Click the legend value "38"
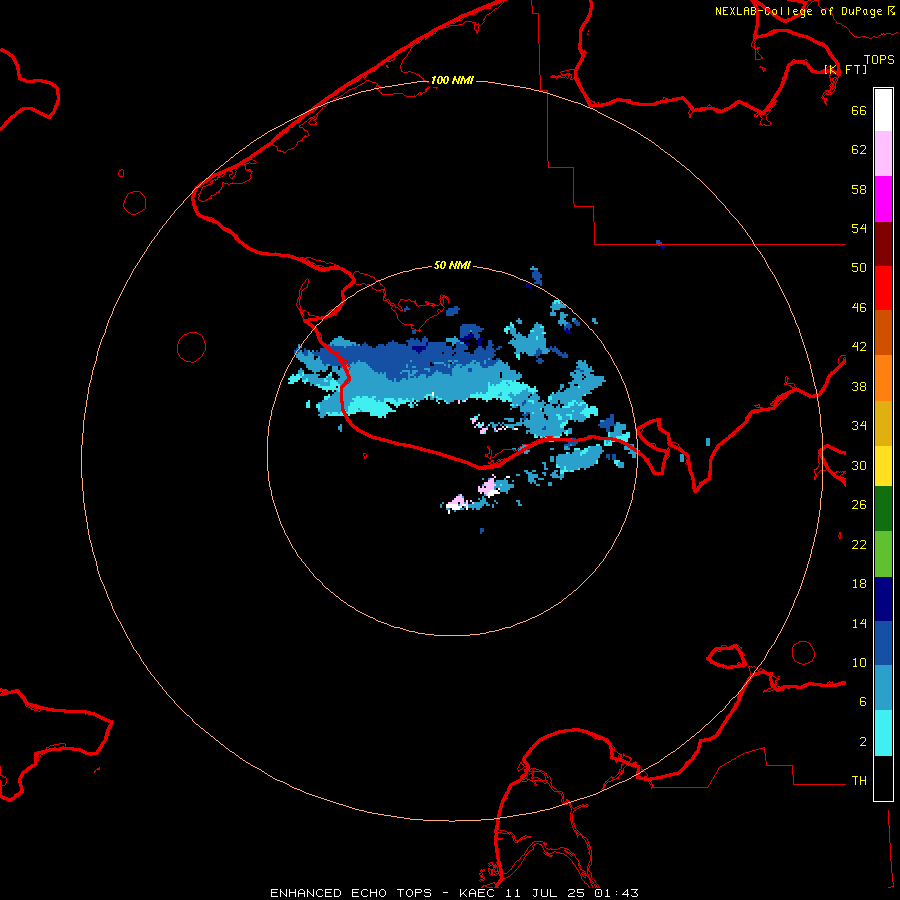 (x=859, y=386)
